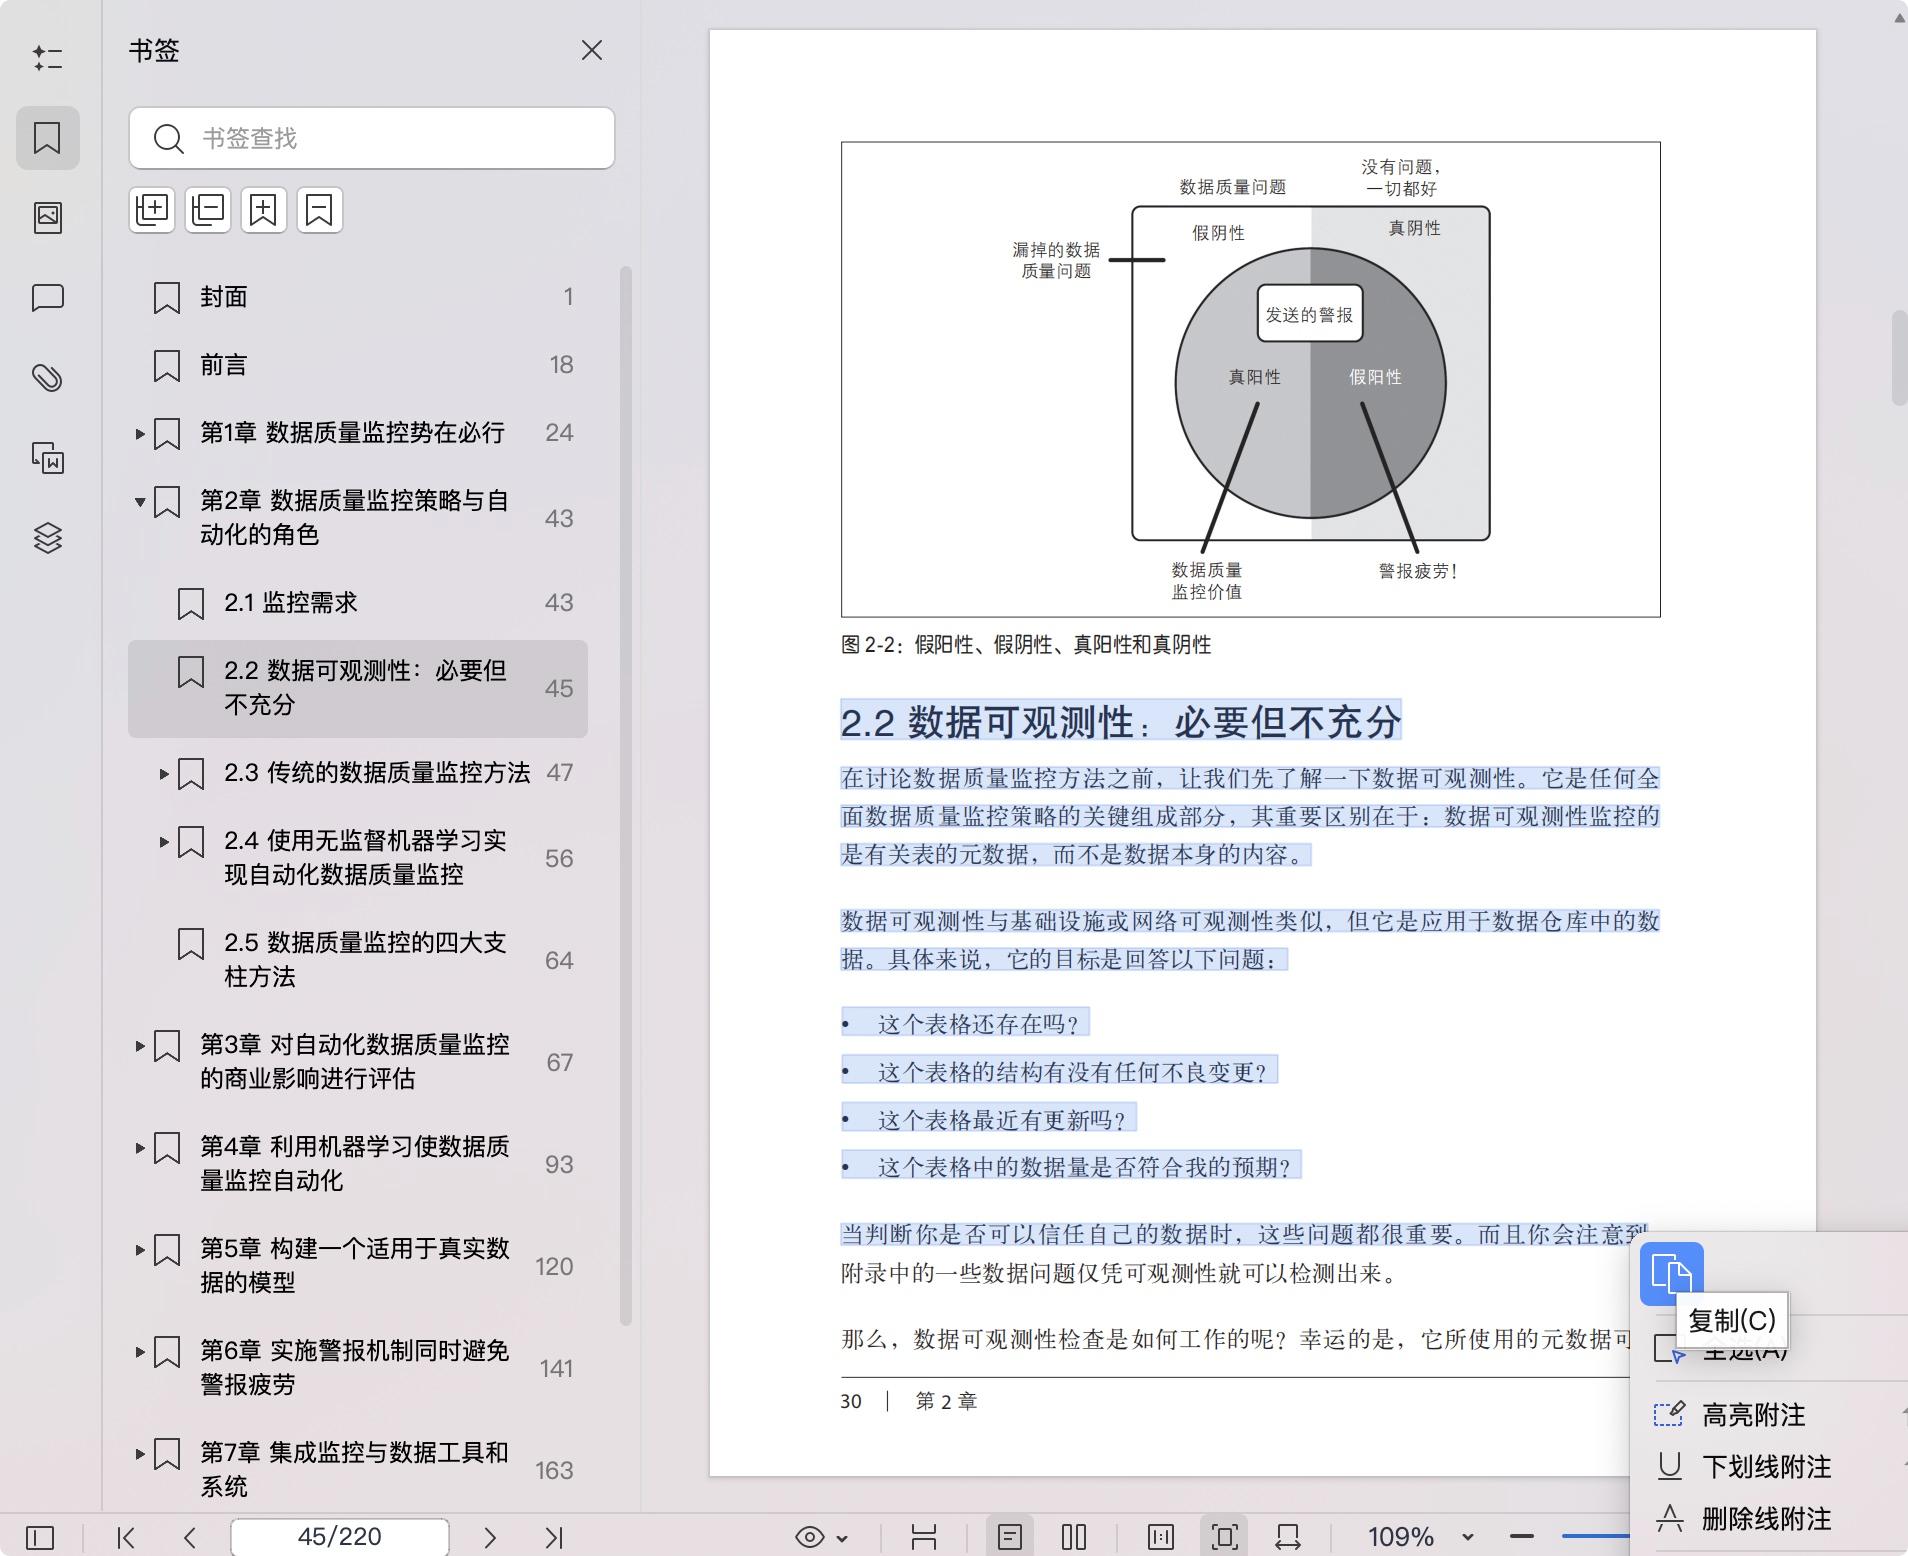Switch to two-page view
The height and width of the screenshot is (1556, 1908).
pyautogui.click(x=1074, y=1537)
